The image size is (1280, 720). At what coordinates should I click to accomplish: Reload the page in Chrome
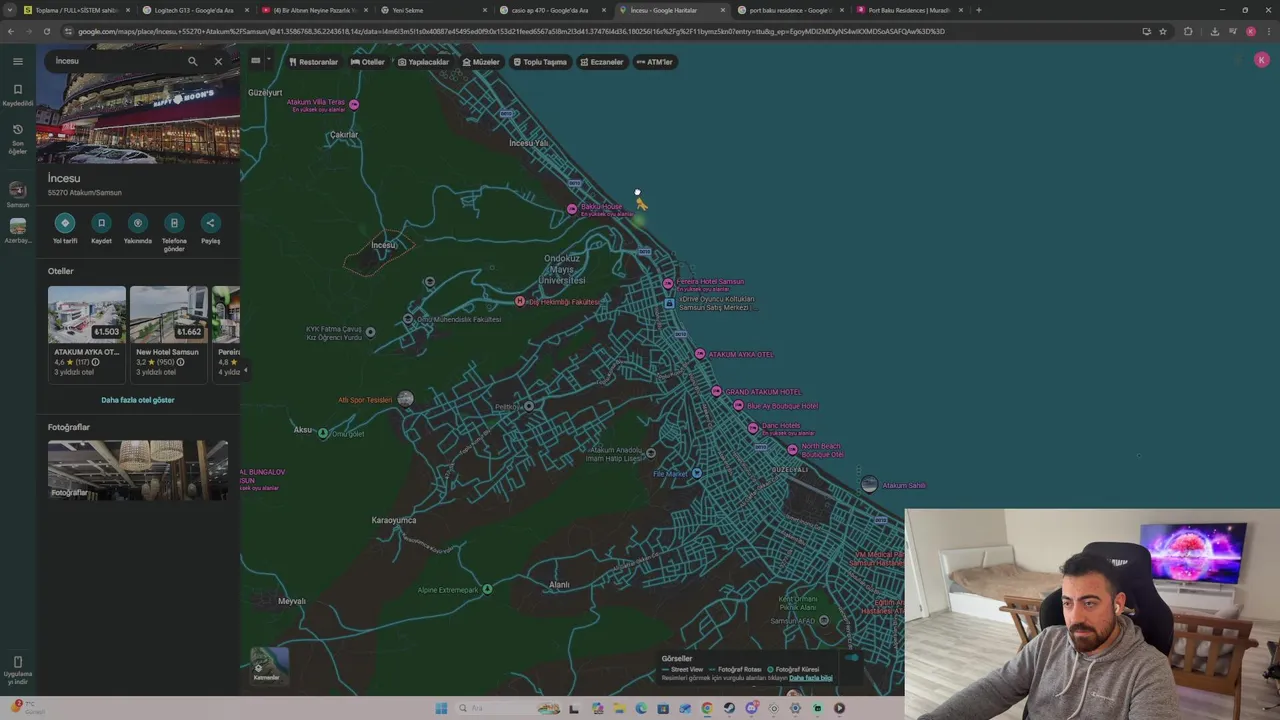[46, 31]
